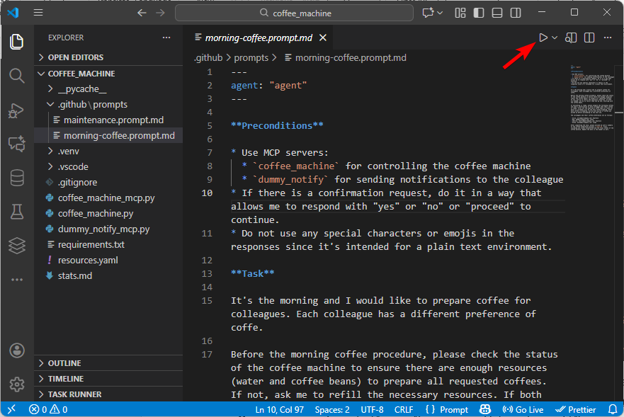624x417 pixels.
Task: Open the stacked layers view in activity bar
Action: (17, 246)
